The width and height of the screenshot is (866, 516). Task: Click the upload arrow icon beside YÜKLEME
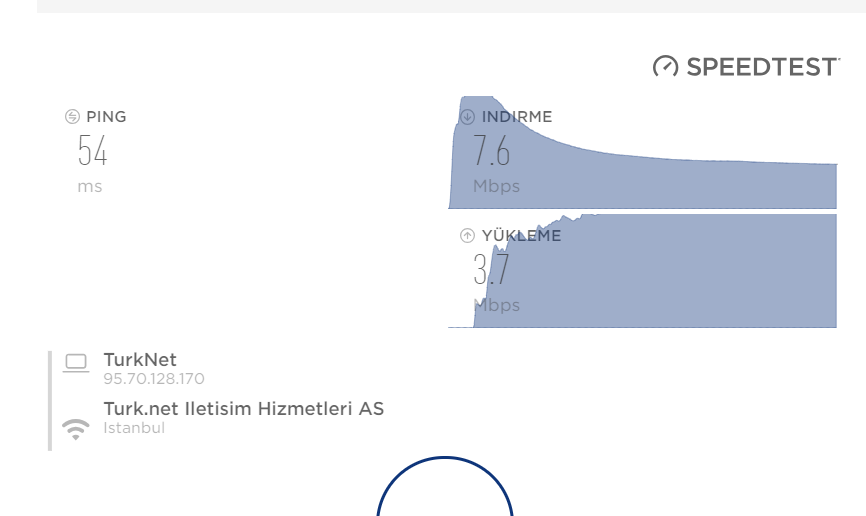(467, 235)
